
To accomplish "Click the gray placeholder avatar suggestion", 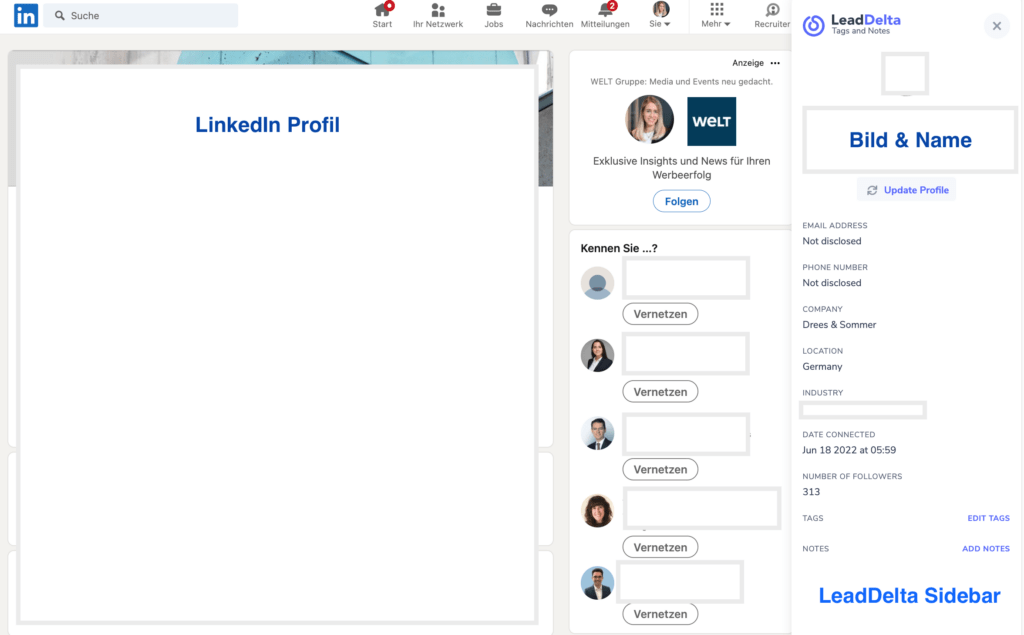I will (x=597, y=283).
